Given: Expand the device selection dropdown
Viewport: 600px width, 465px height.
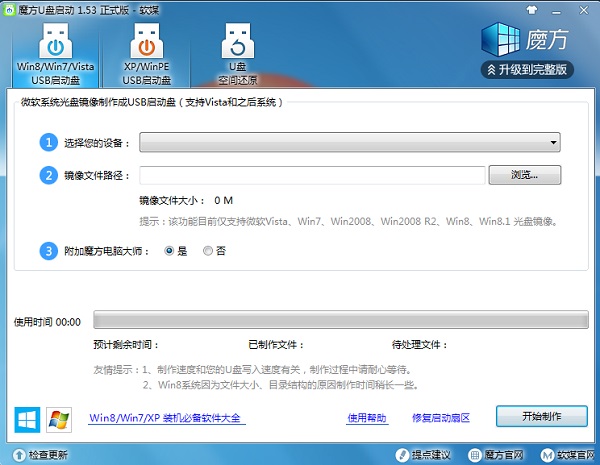Looking at the screenshot, I should (349, 143).
